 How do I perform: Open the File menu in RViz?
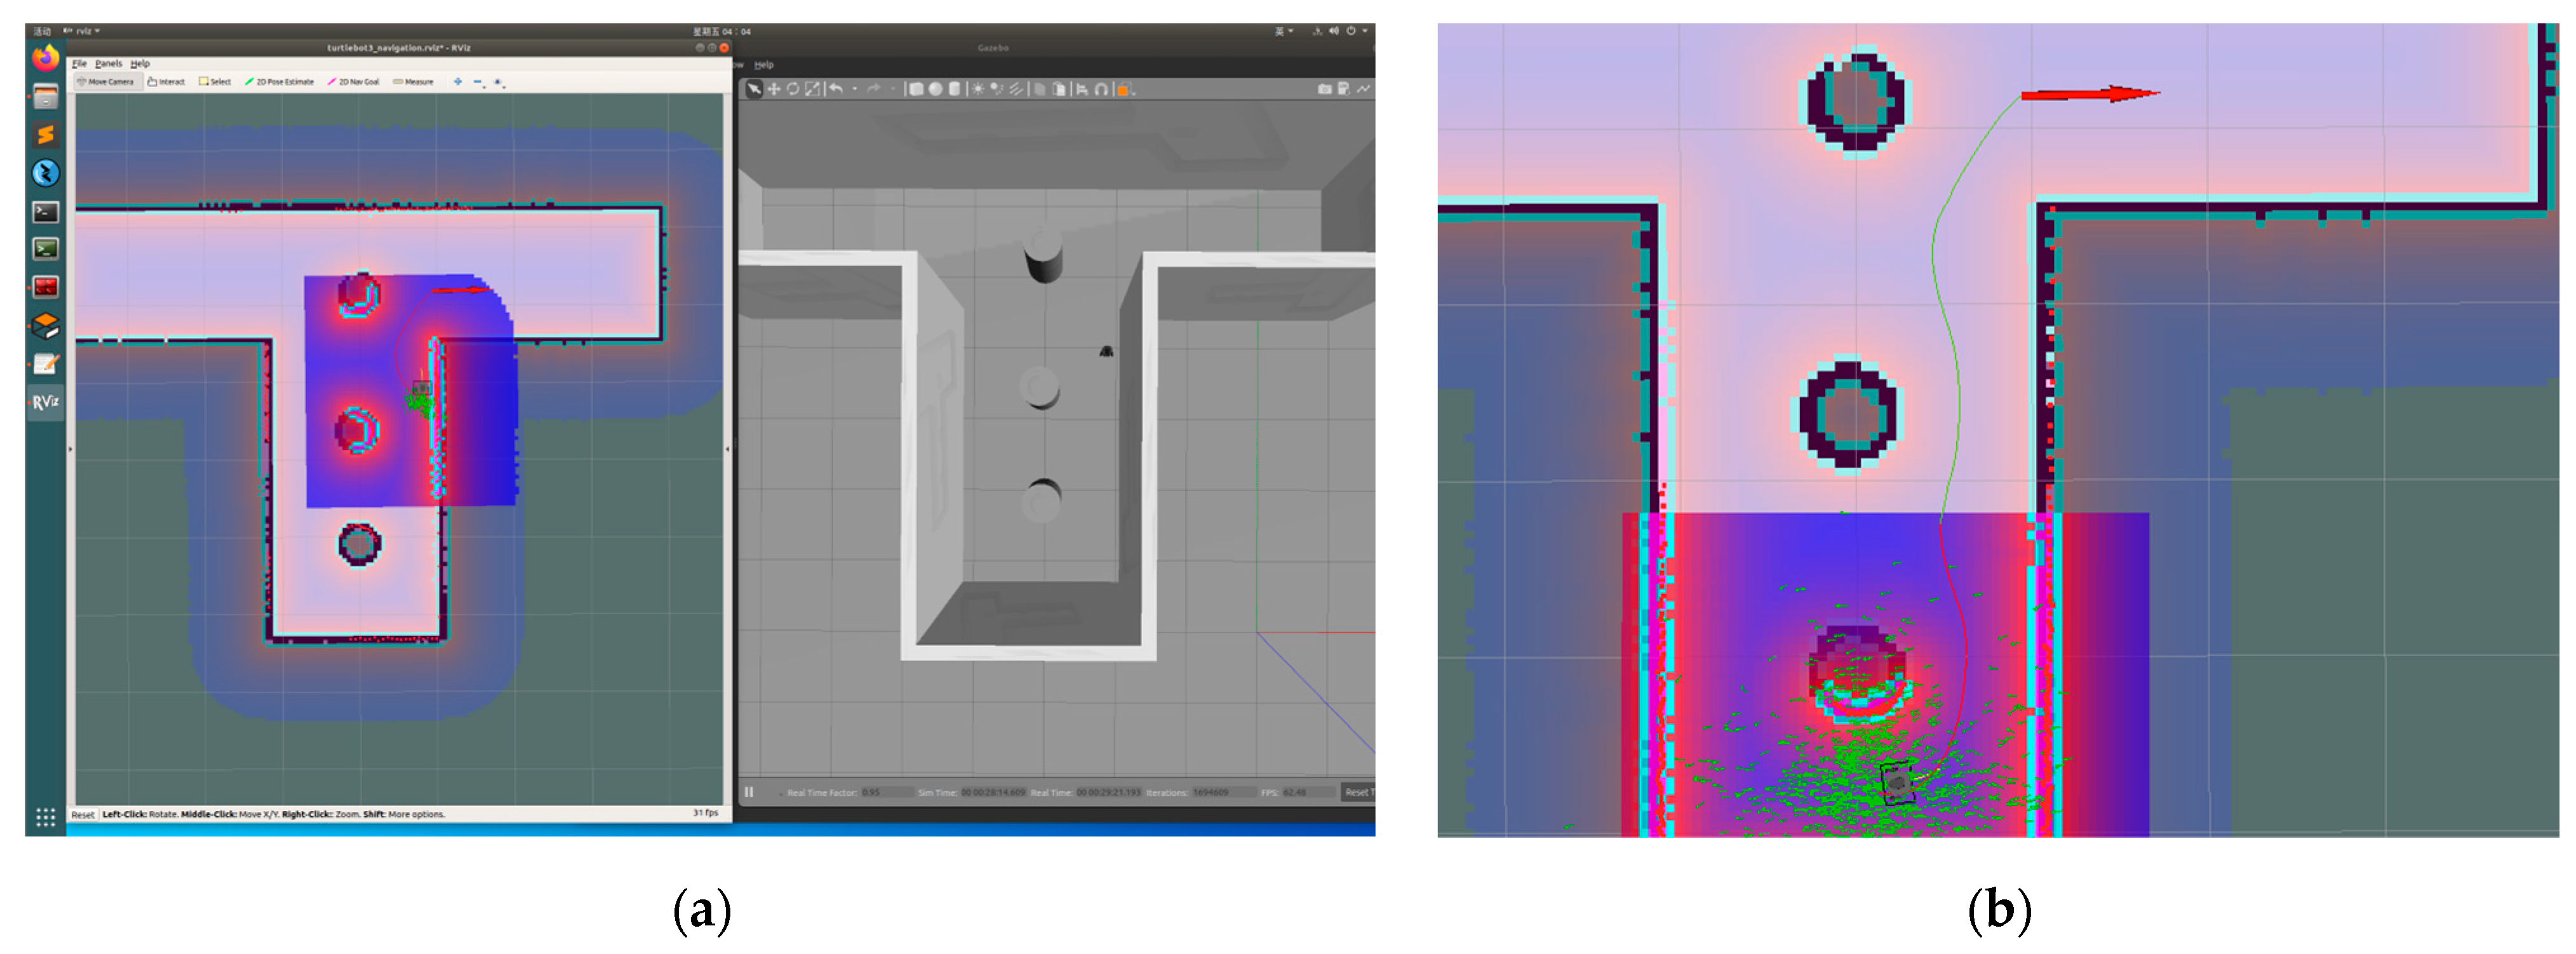tap(79, 63)
